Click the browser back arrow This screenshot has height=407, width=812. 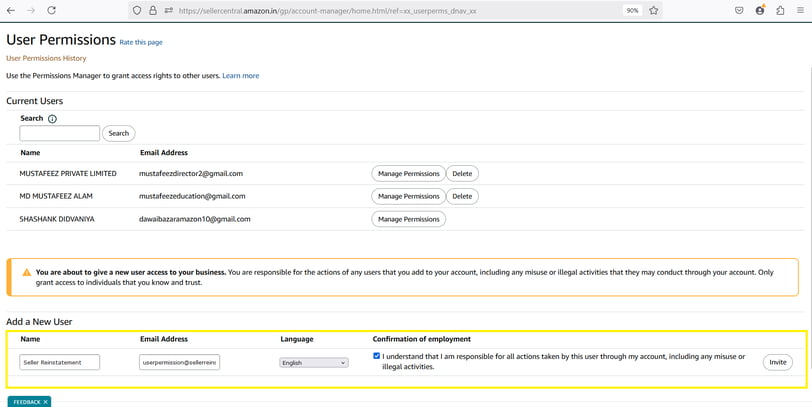[11, 10]
